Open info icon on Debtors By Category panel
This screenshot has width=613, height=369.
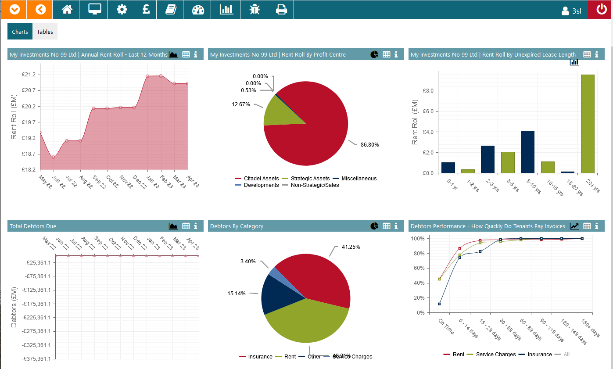tap(396, 226)
